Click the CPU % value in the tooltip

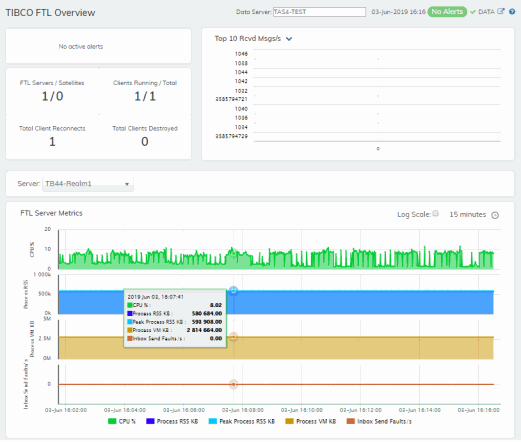click(216, 305)
